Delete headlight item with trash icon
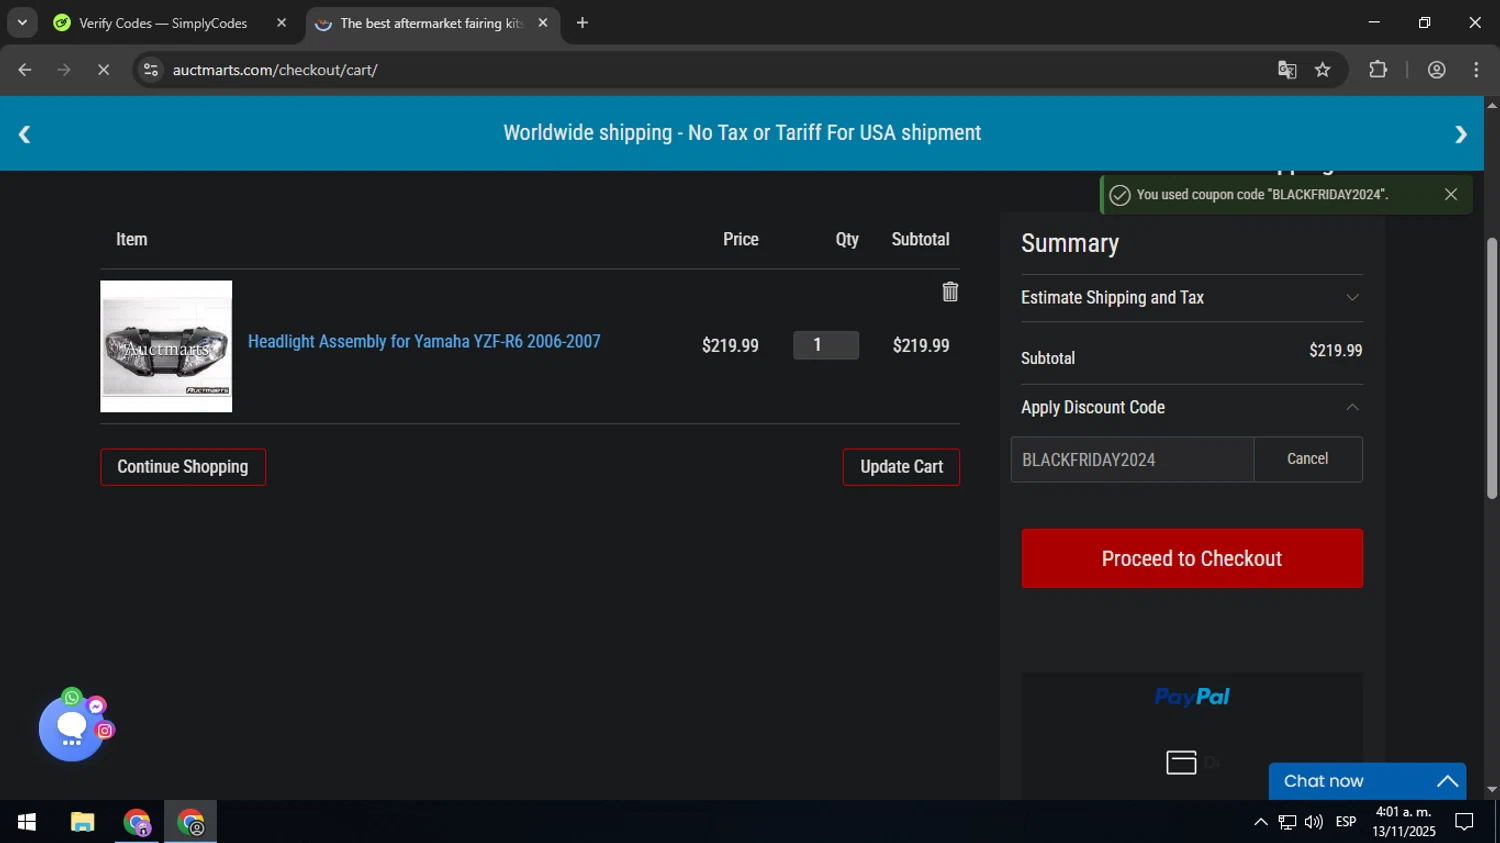 pyautogui.click(x=950, y=292)
